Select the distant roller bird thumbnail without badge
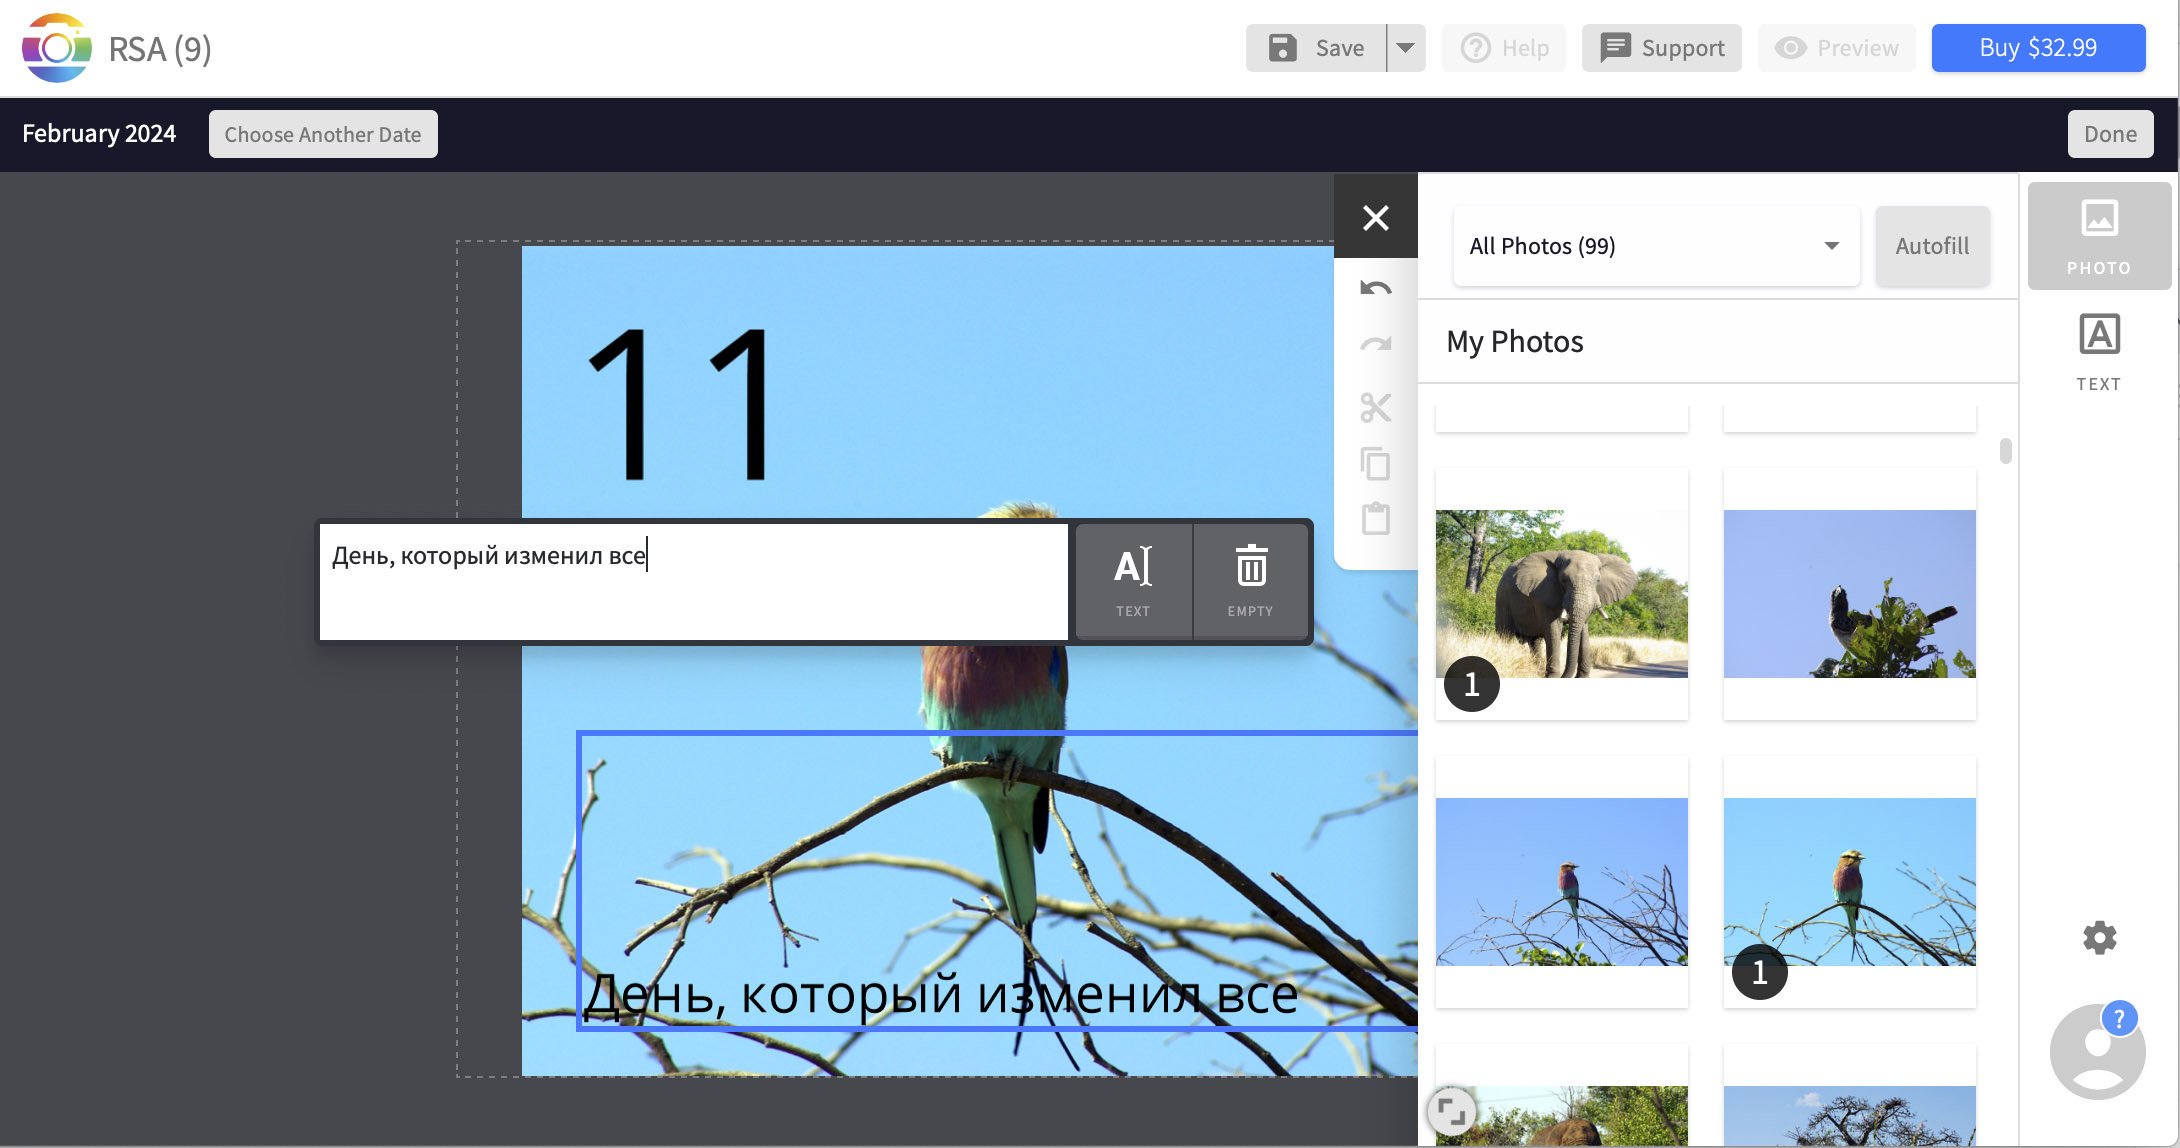The width and height of the screenshot is (2180, 1148). pos(1562,881)
